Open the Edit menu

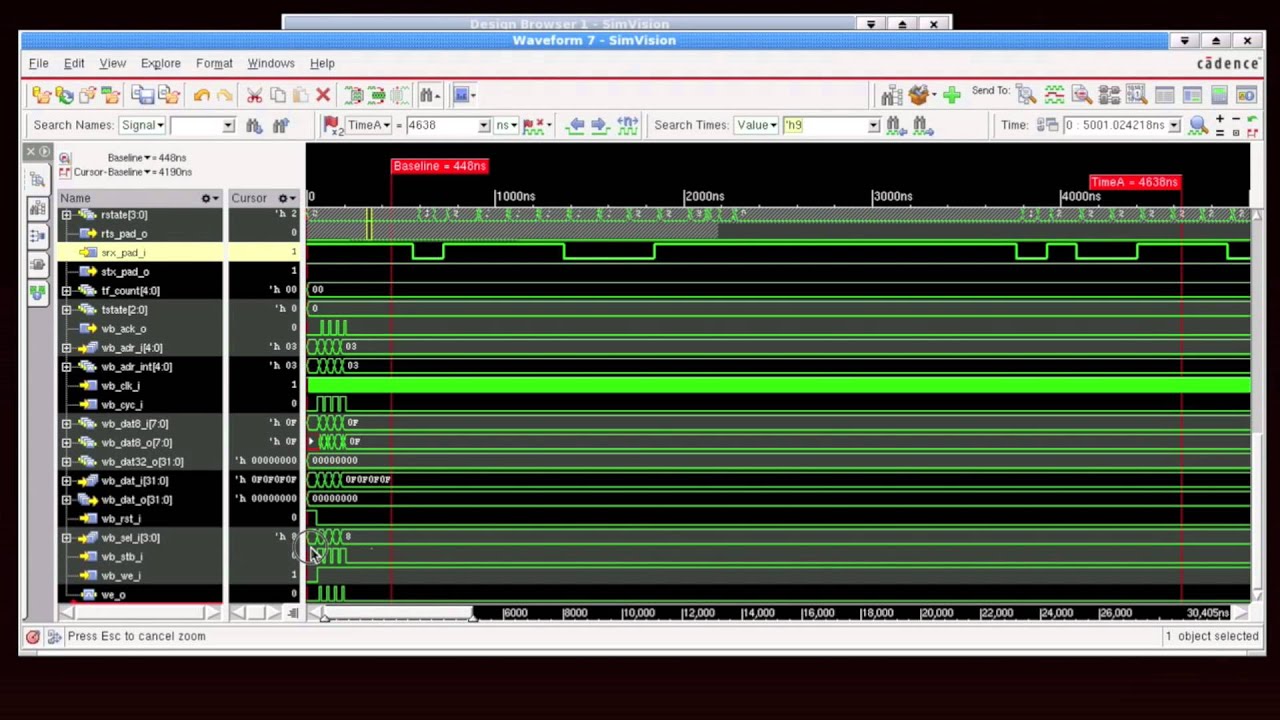pos(74,63)
